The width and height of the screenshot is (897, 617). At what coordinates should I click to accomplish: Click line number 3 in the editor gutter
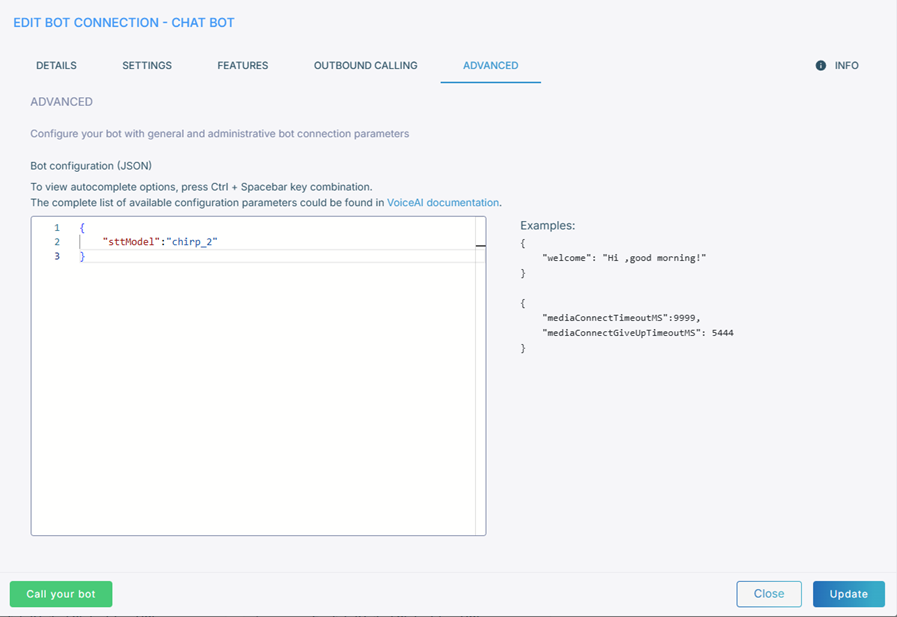[x=57, y=256]
